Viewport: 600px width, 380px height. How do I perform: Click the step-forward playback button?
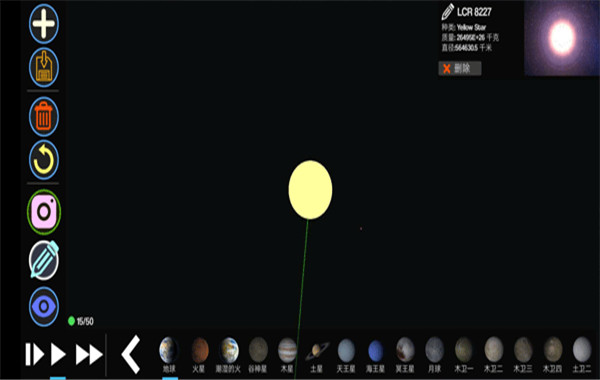point(34,354)
